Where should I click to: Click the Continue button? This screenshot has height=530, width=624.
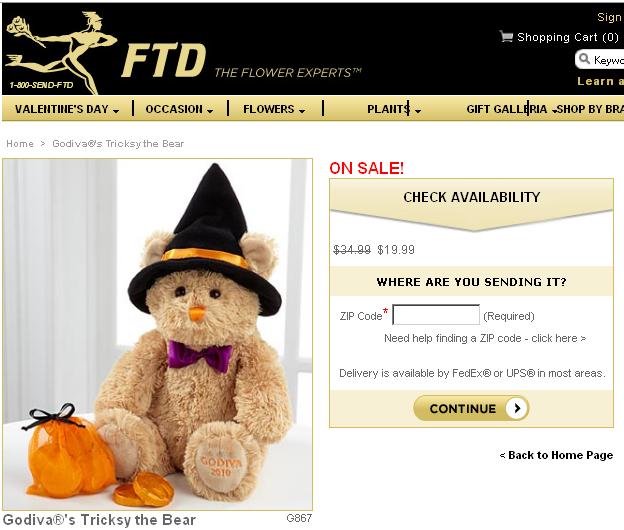tap(471, 408)
